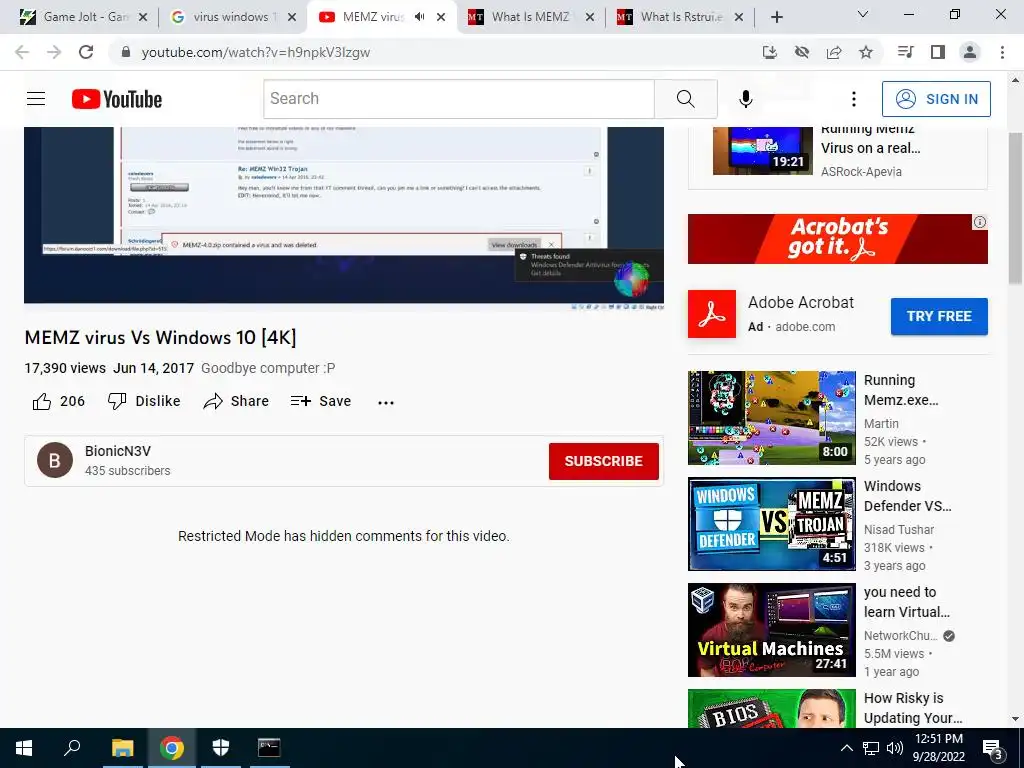The width and height of the screenshot is (1024, 768).
Task: Open Windows Start menu
Action: (x=24, y=748)
